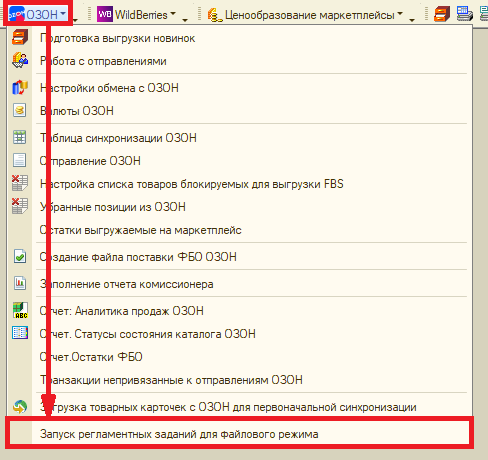488x460 pixels.
Task: Click the chart icon for отчета комиссионера
Action: [x=20, y=283]
